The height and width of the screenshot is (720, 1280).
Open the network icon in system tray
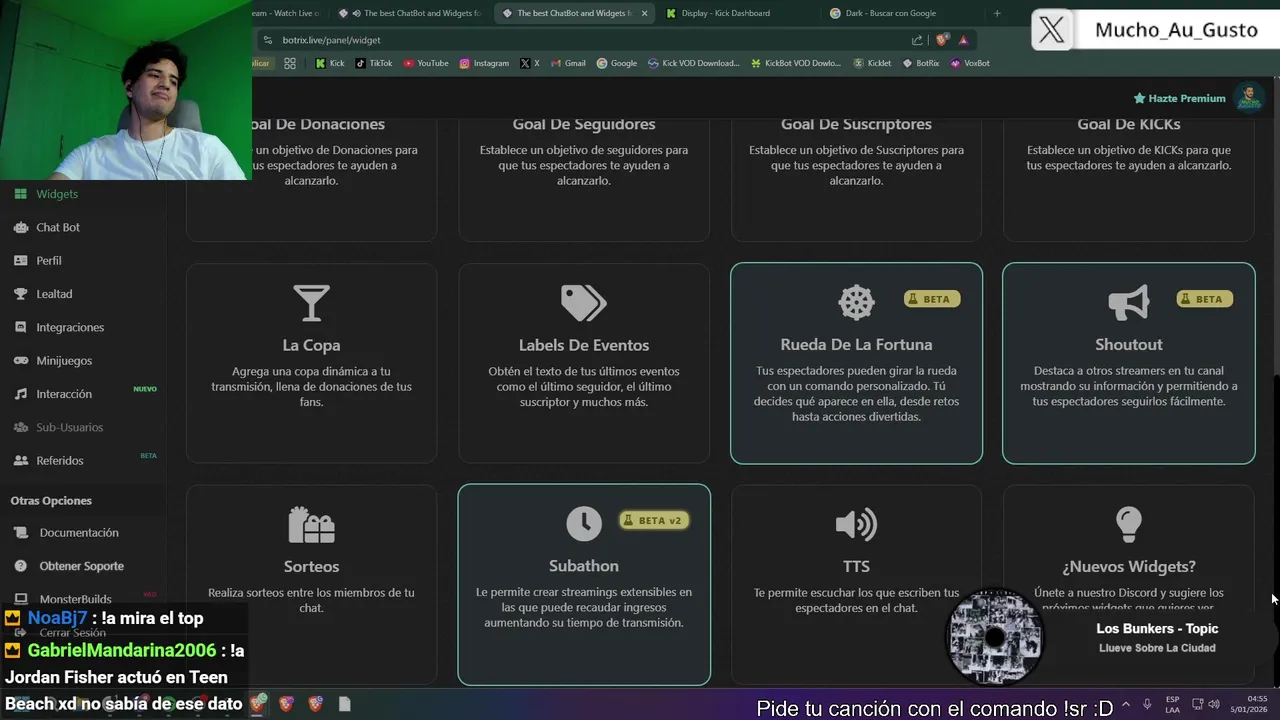(1197, 704)
